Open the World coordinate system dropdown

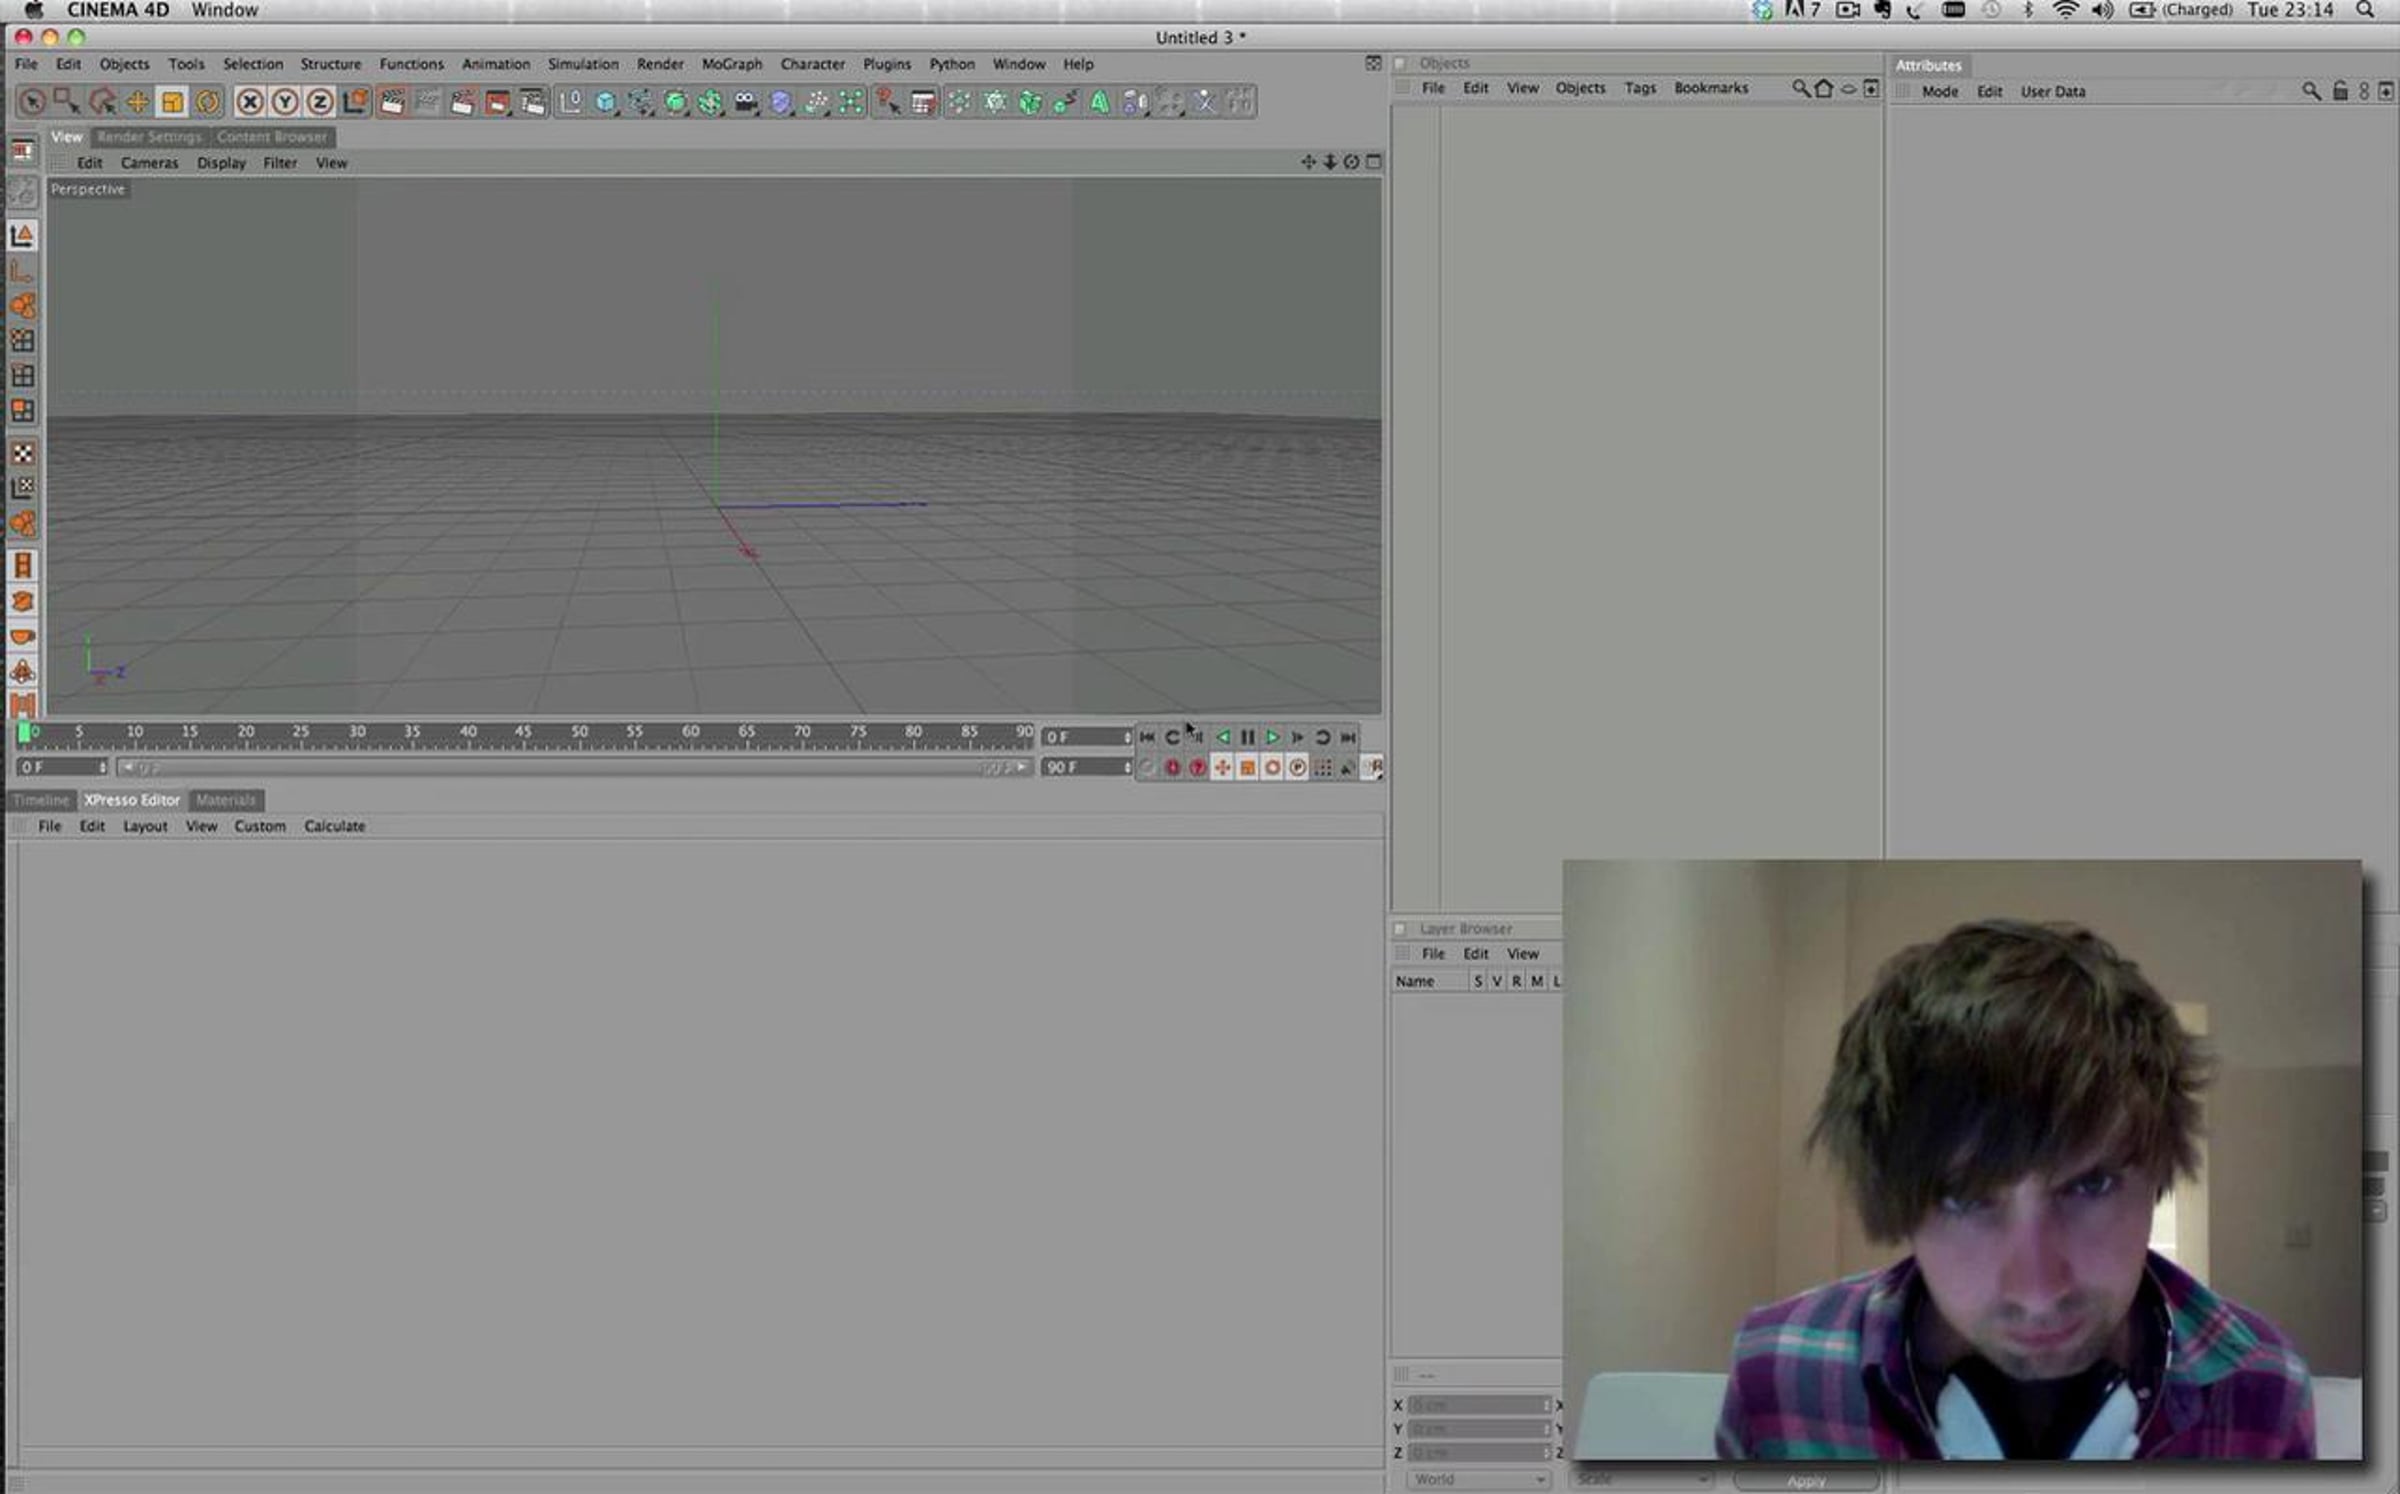[1479, 1479]
